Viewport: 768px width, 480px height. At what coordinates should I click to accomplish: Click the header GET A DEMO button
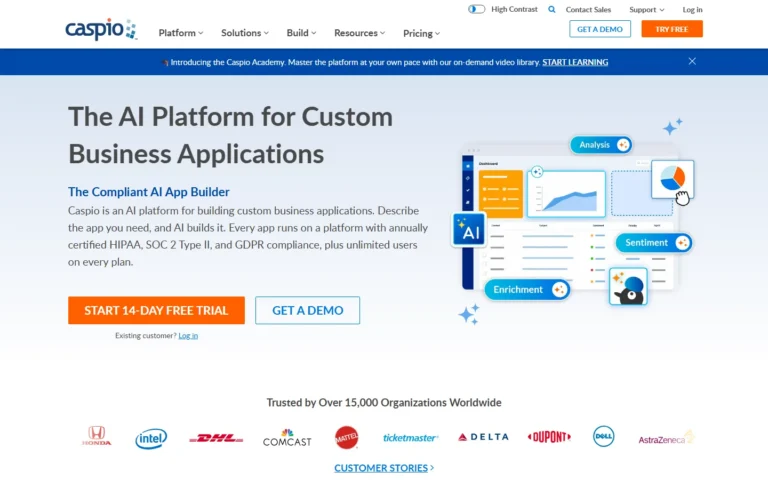coord(600,29)
